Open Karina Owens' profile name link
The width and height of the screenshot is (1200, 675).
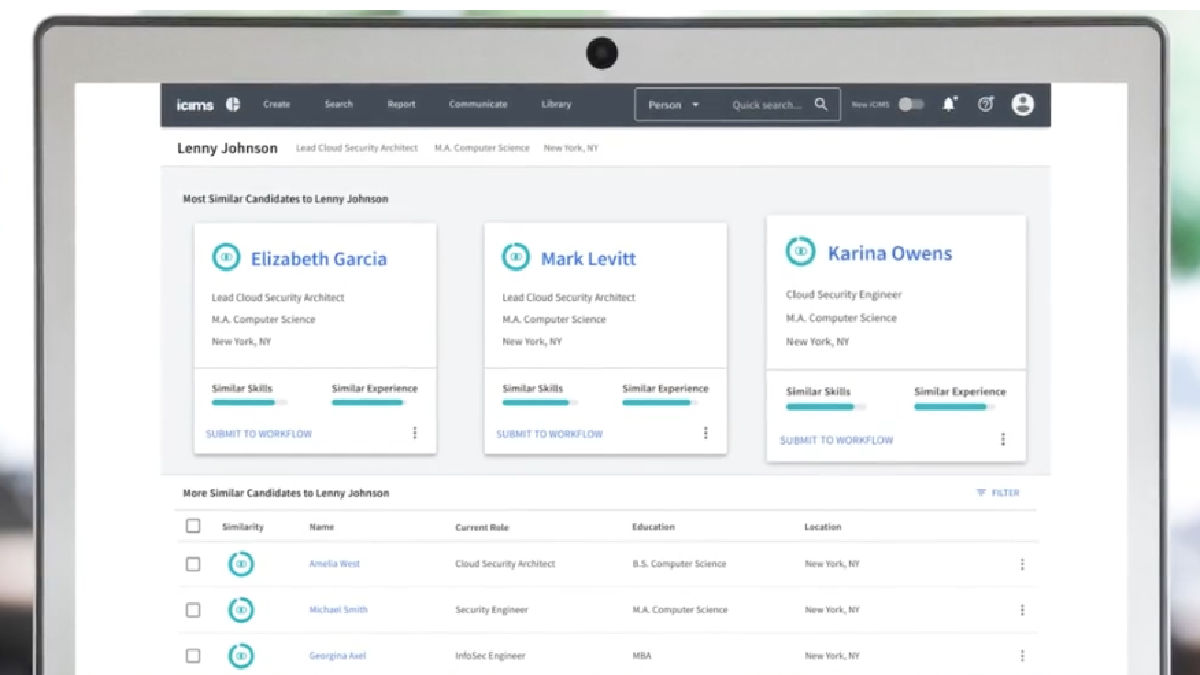tap(890, 253)
